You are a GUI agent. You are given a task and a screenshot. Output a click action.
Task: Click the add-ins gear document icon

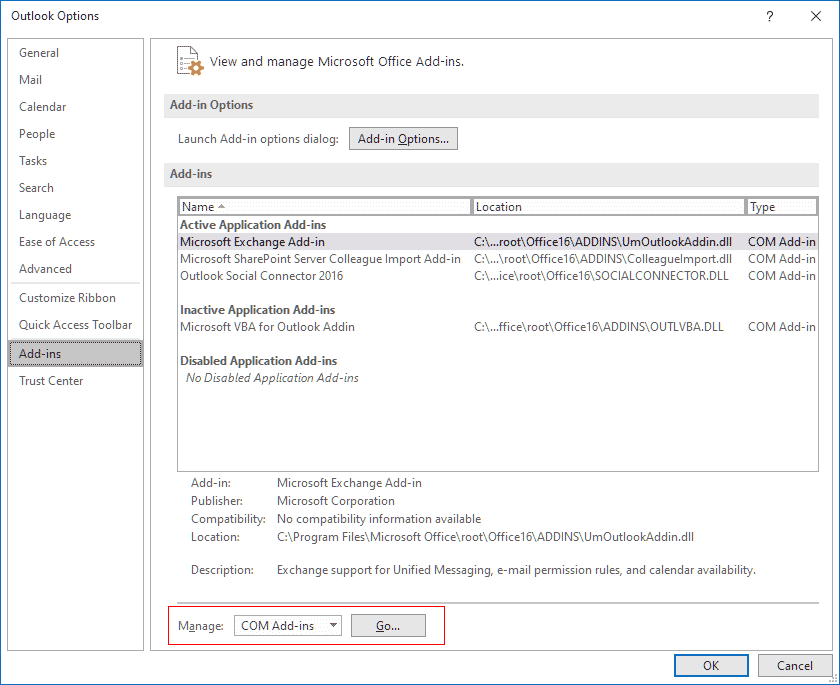click(x=190, y=61)
